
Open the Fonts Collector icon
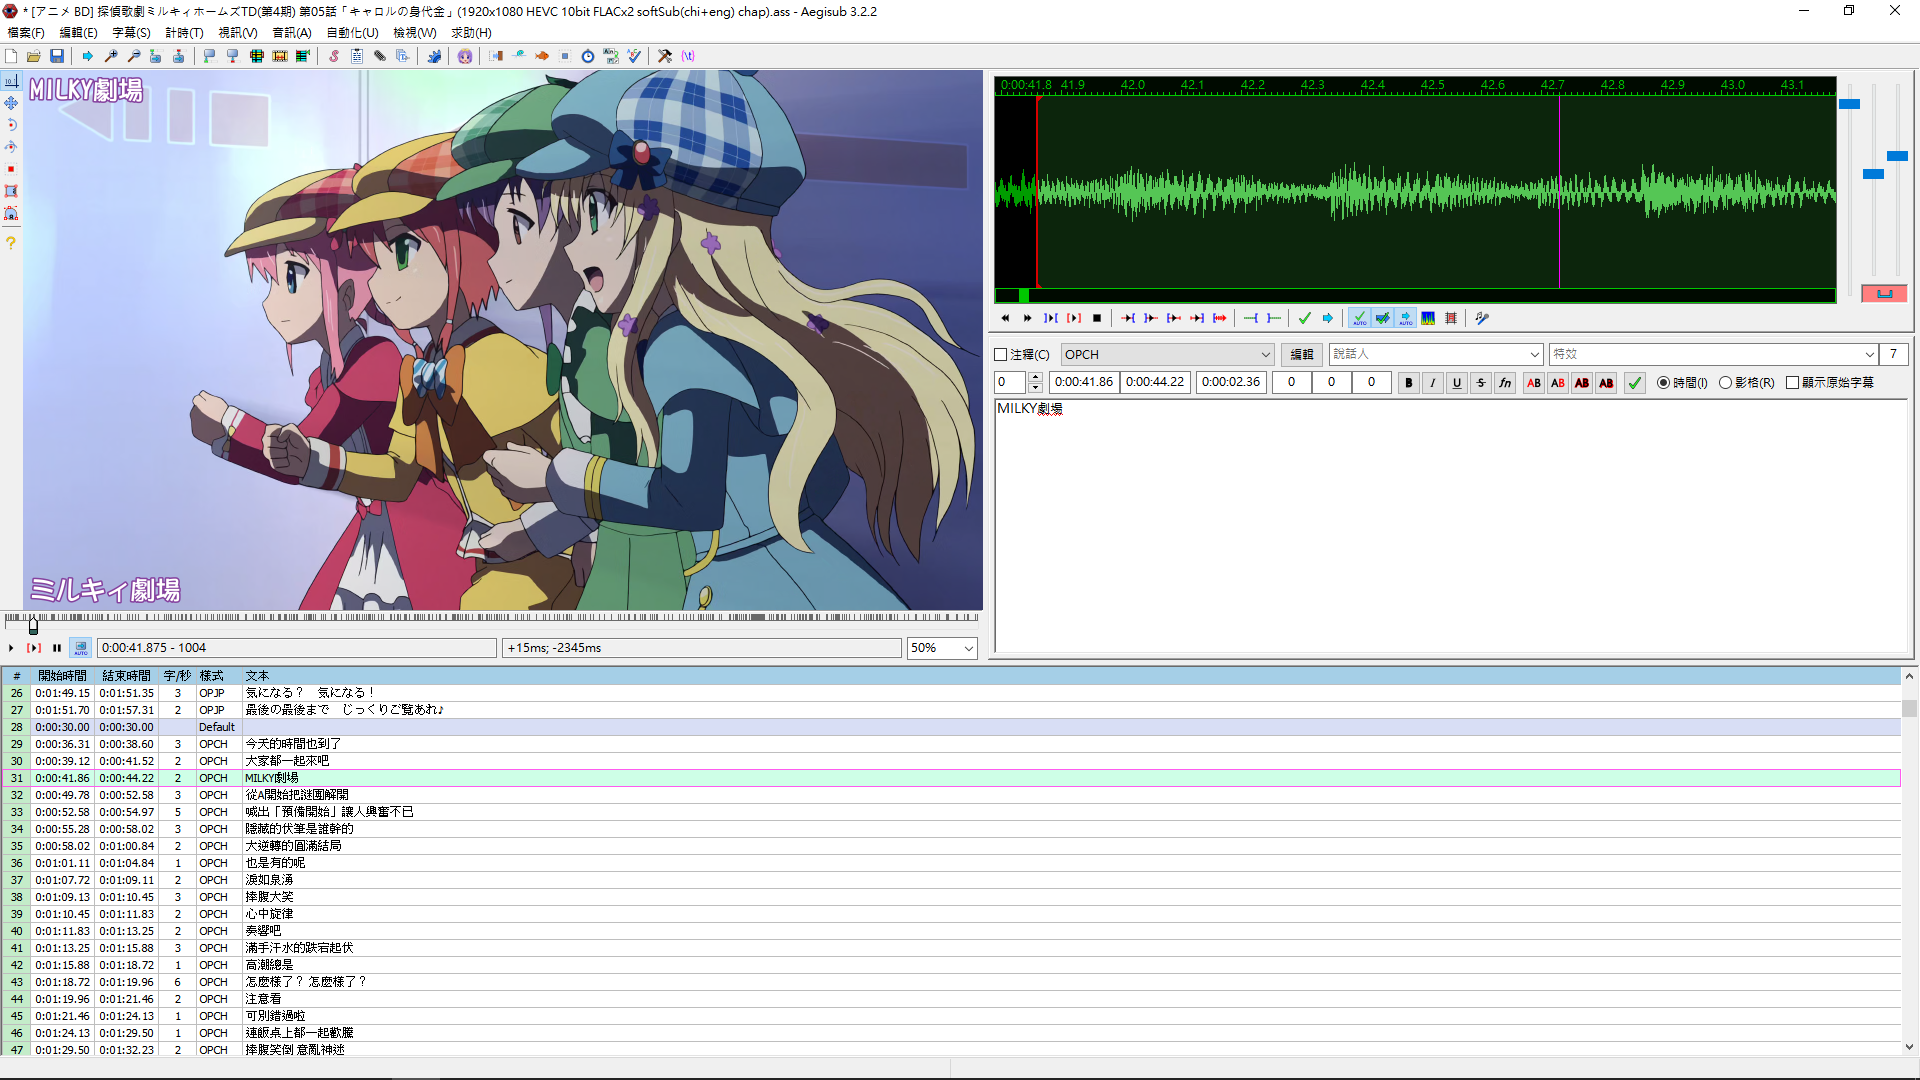[402, 56]
